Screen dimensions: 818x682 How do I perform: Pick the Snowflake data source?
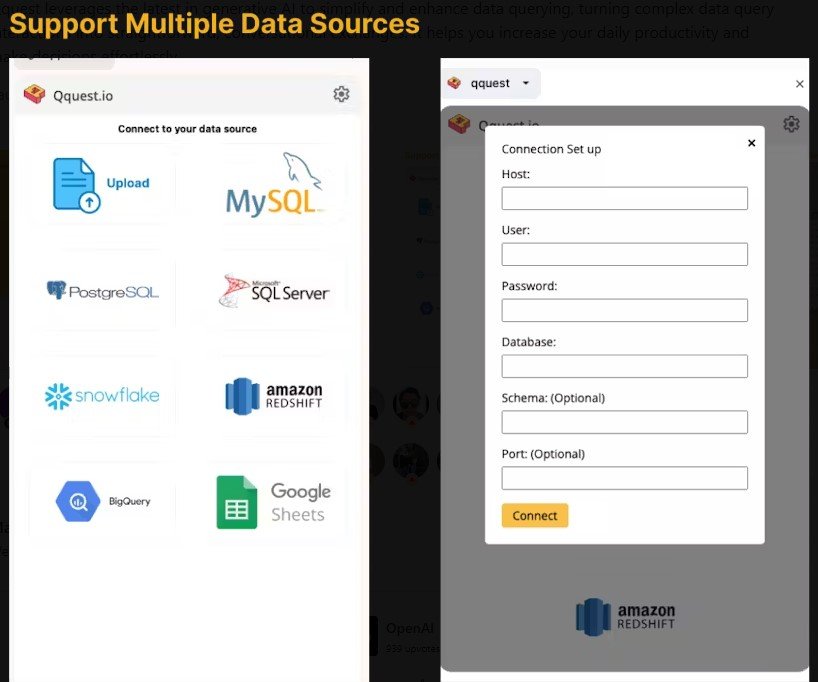[x=102, y=396]
